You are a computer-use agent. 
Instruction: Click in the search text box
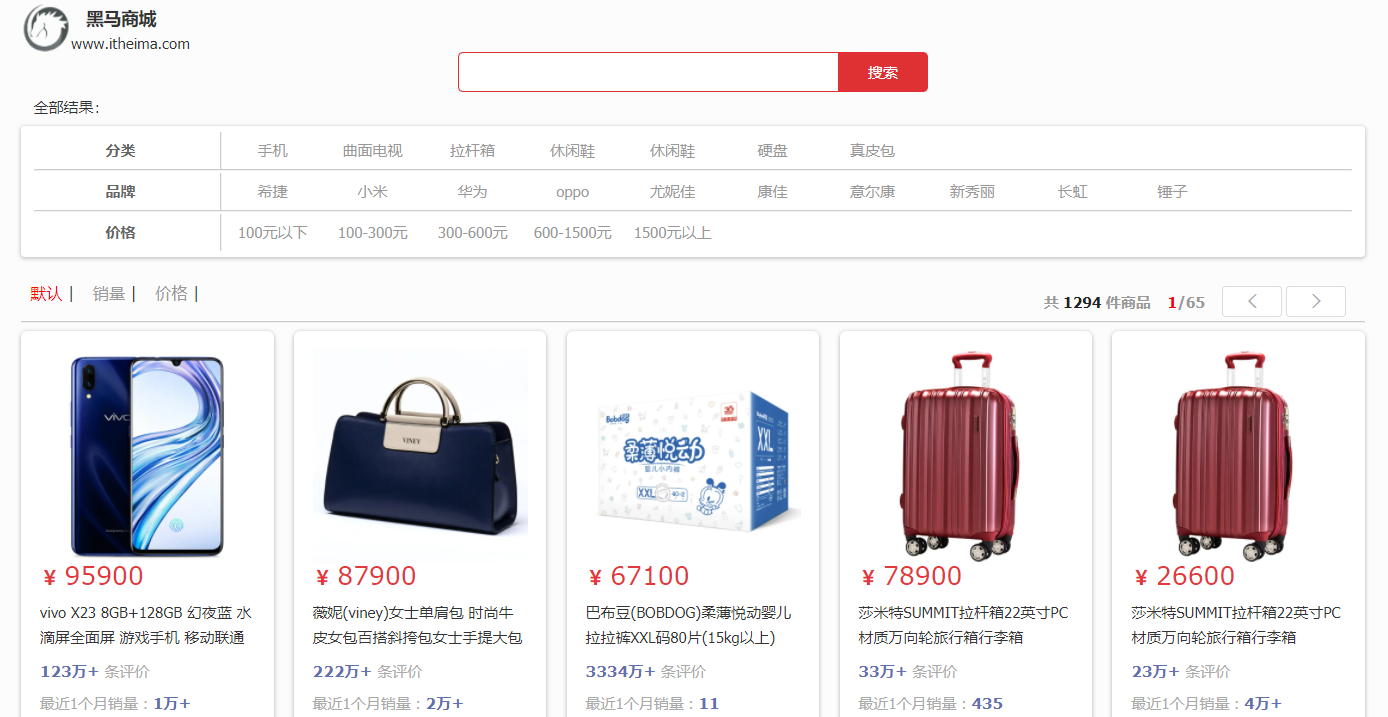point(648,72)
